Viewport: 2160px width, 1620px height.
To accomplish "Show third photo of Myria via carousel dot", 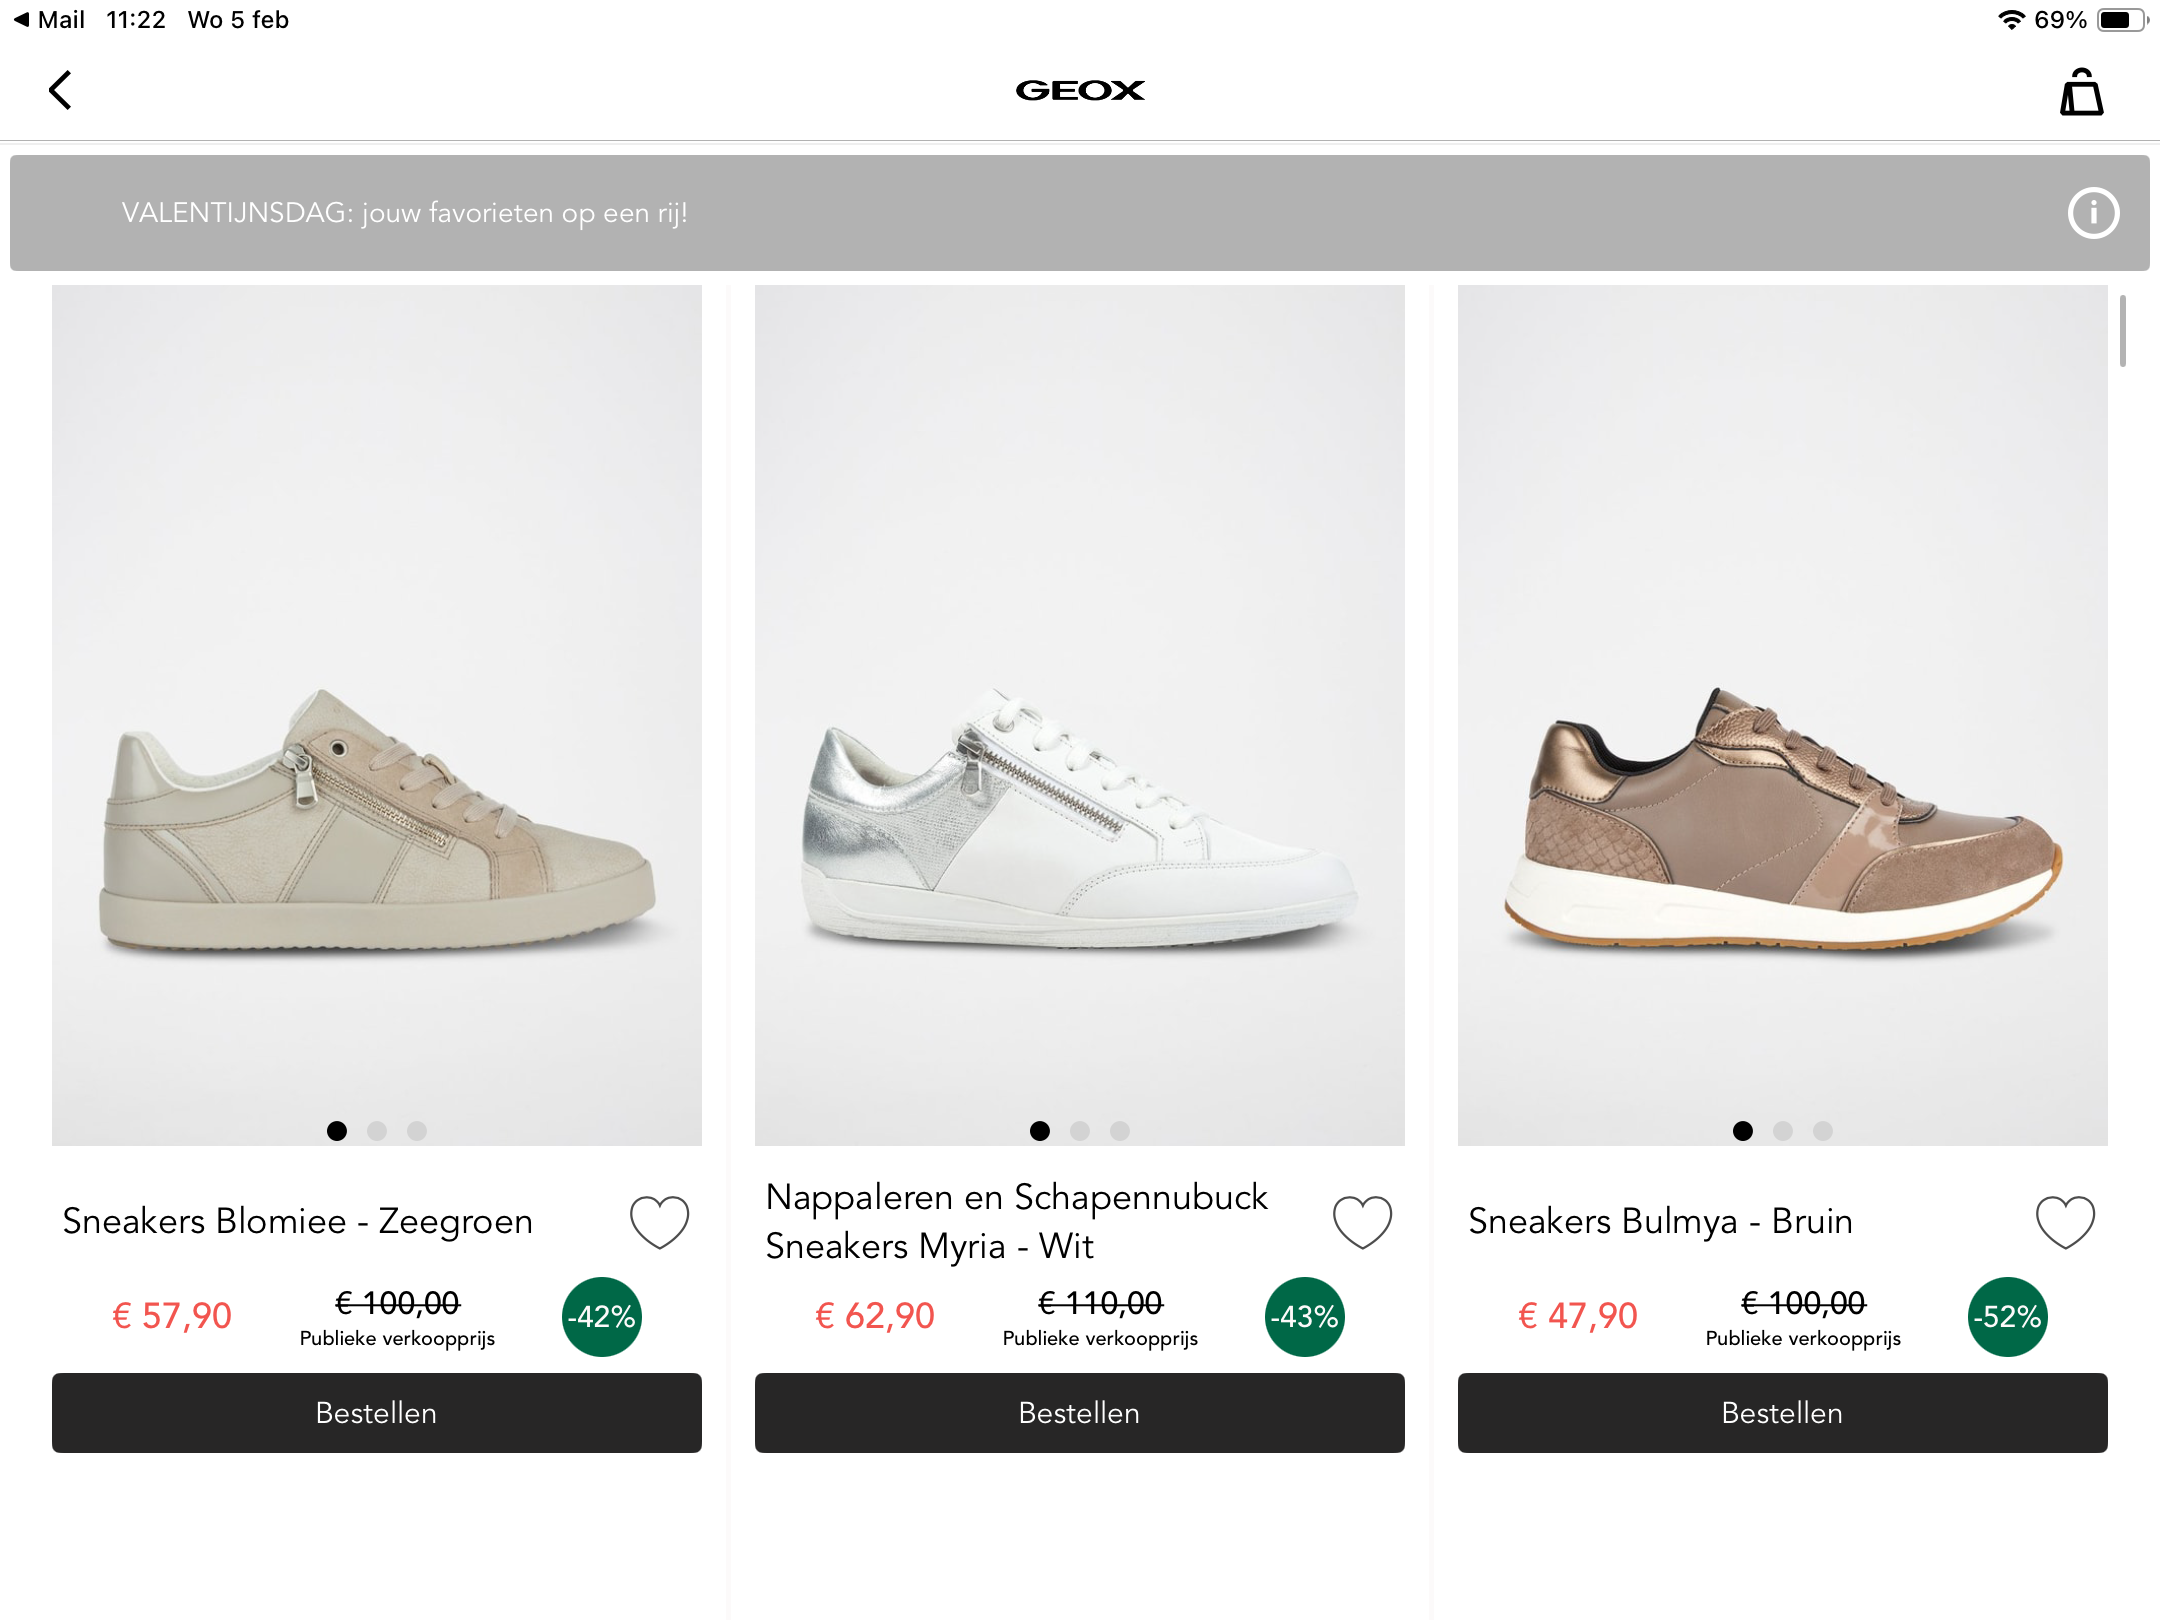I will click(x=1120, y=1131).
